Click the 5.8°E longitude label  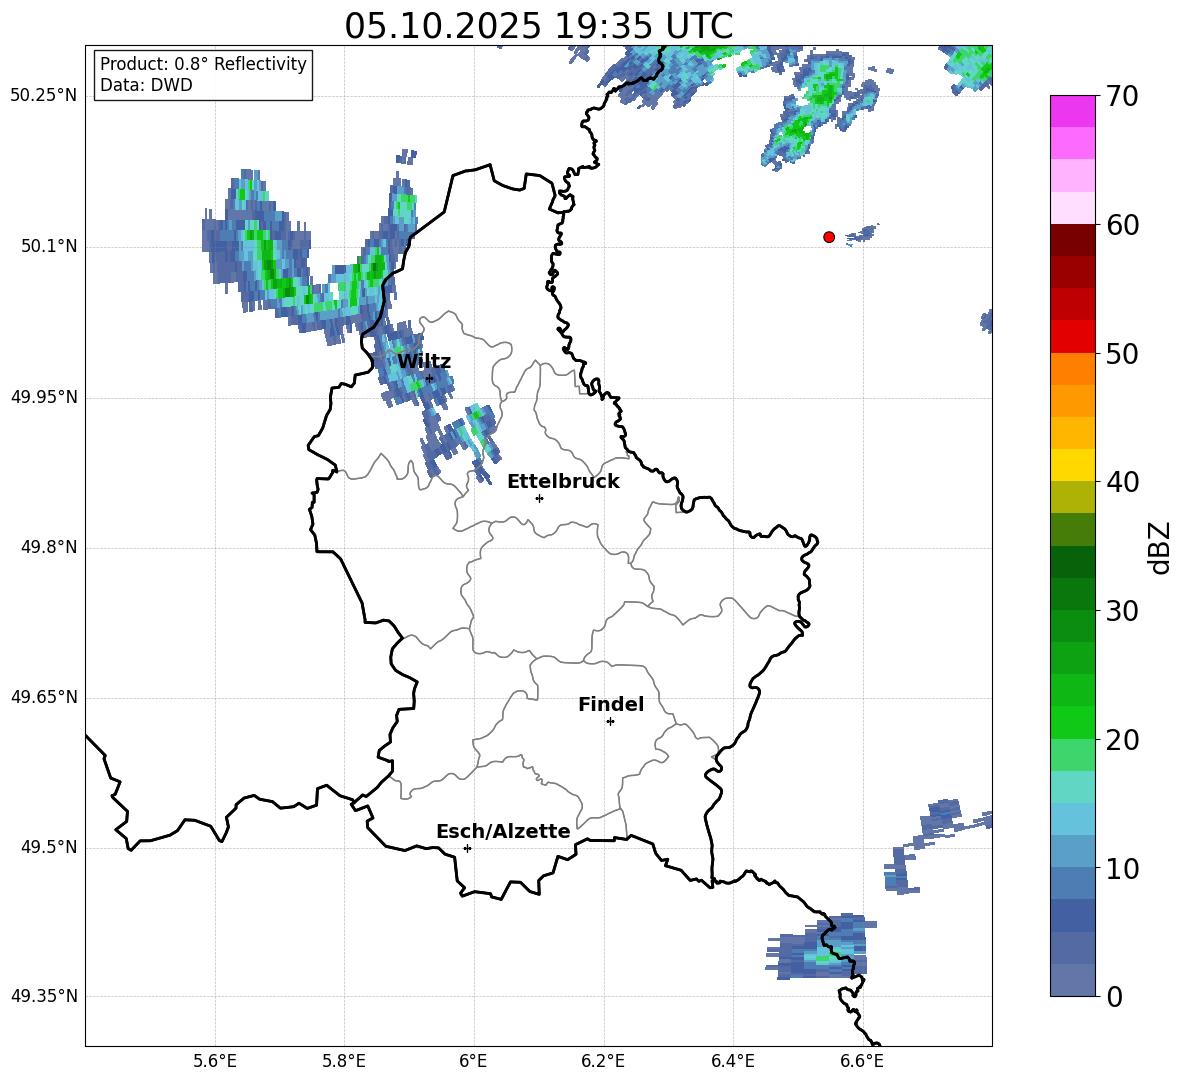(x=344, y=1061)
